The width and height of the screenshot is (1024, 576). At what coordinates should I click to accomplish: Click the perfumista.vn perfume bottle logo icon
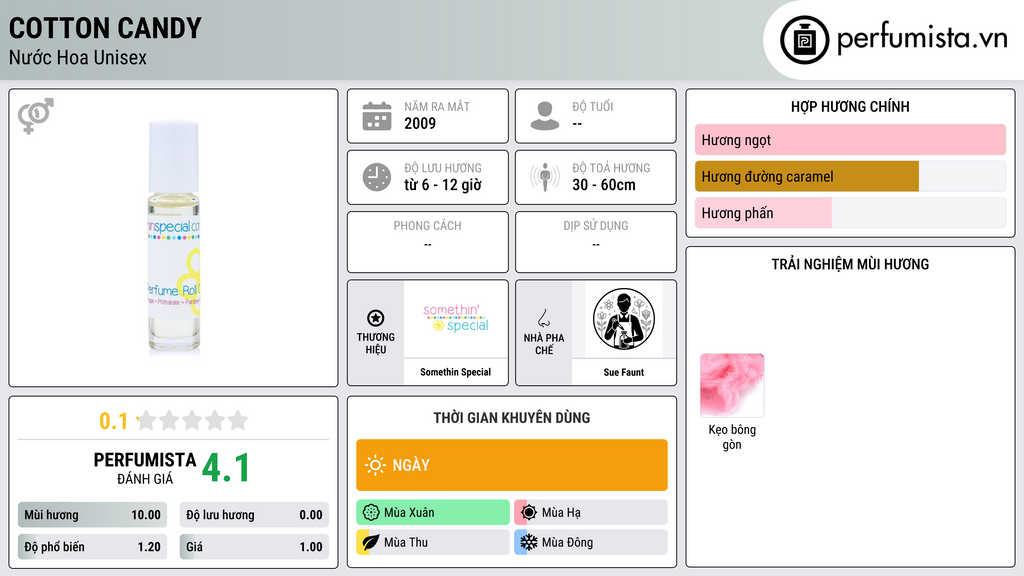click(x=804, y=40)
